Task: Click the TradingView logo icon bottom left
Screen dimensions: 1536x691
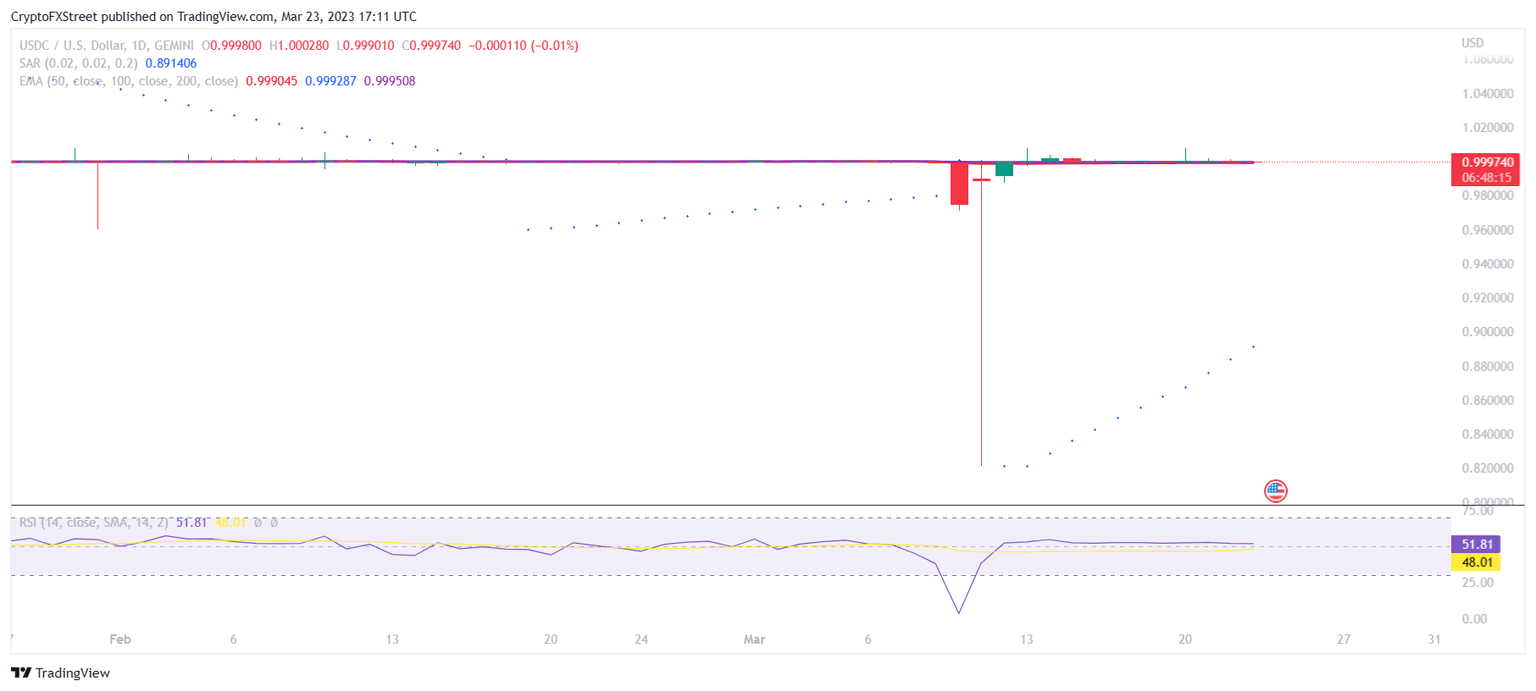Action: (20, 673)
